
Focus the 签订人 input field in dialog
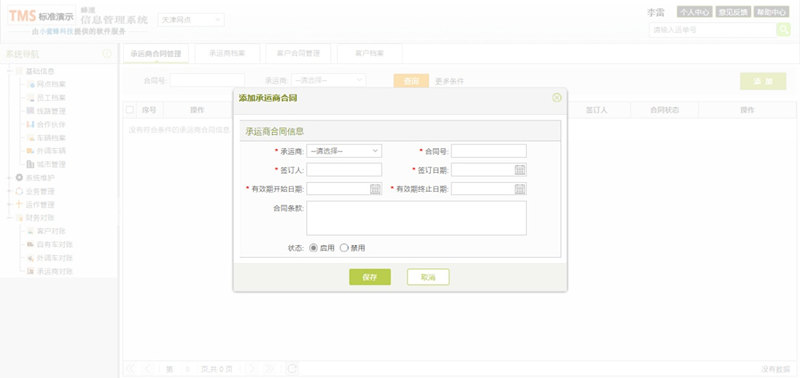click(344, 170)
